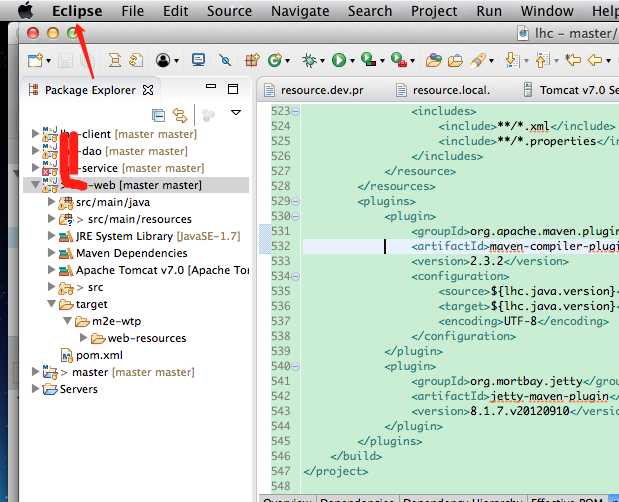Collapse the configuration fold at line 534
The width and height of the screenshot is (619, 502).
click(x=295, y=276)
